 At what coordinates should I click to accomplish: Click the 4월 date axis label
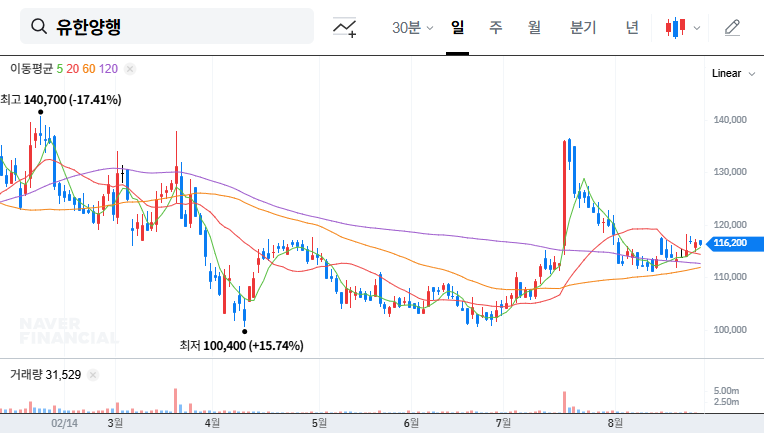pyautogui.click(x=212, y=423)
